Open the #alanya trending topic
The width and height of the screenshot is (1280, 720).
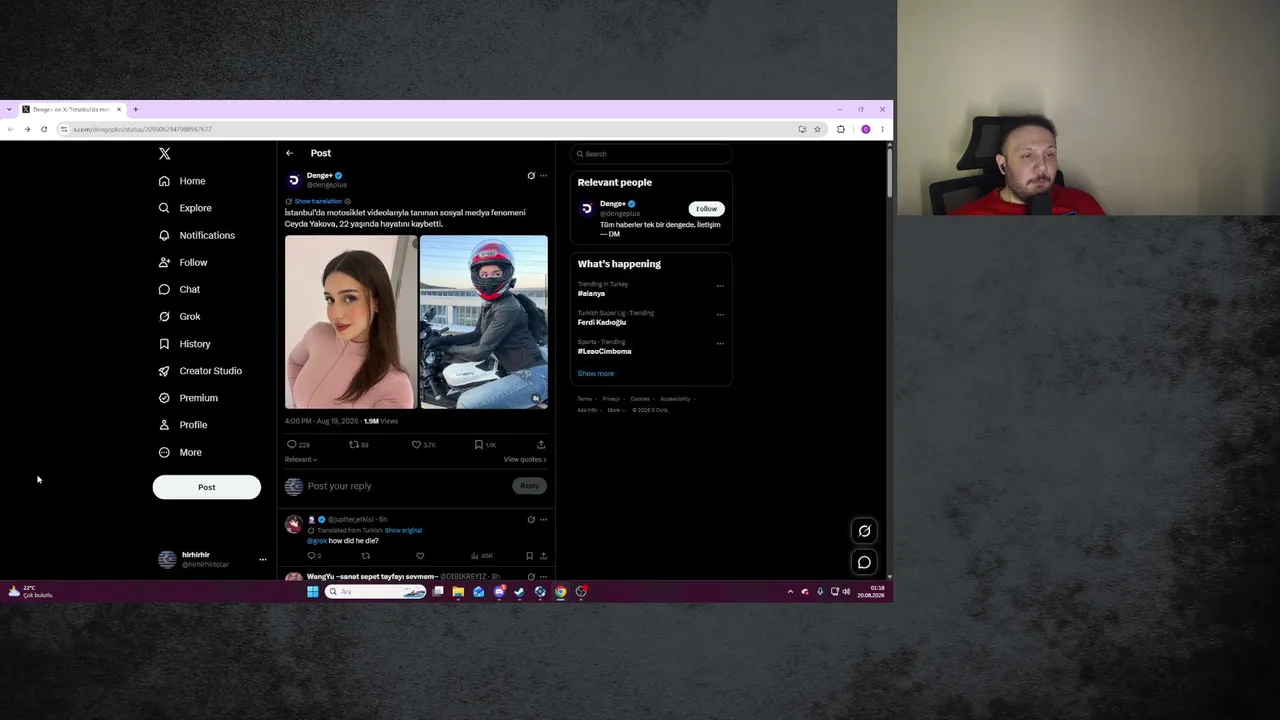click(591, 294)
